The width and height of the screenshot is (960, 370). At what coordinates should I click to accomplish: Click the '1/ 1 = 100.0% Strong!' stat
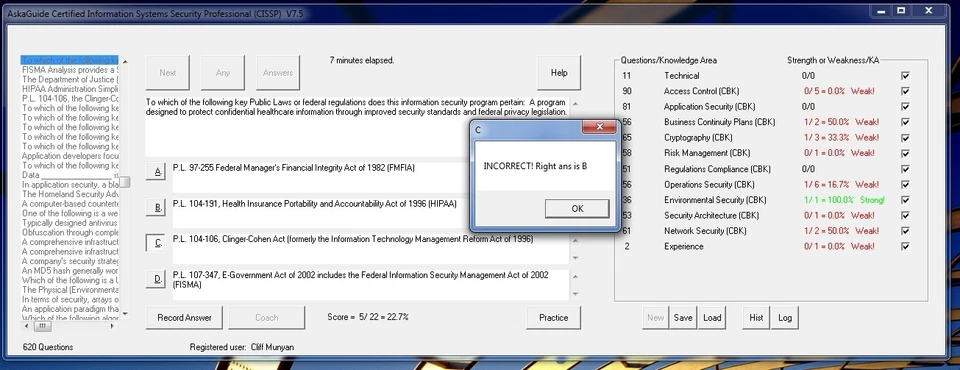click(844, 200)
